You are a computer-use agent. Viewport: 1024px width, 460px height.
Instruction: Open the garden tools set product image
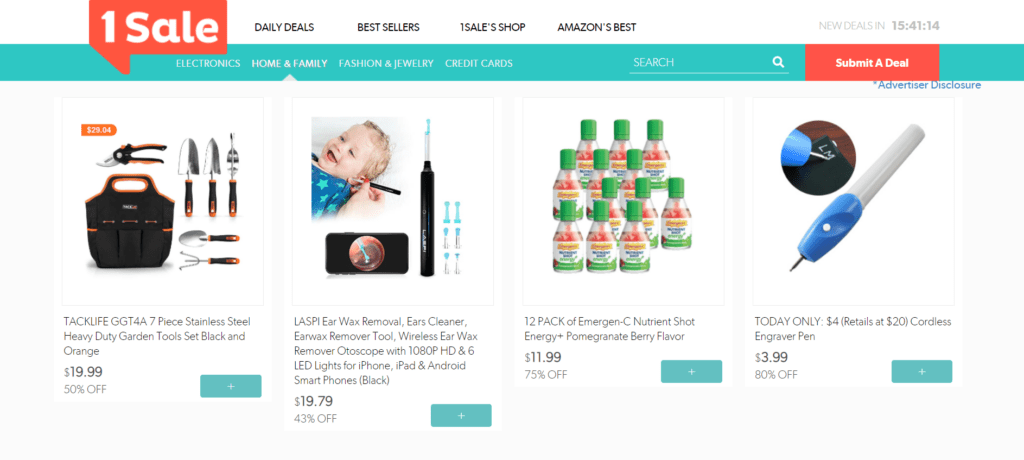pyautogui.click(x=163, y=201)
